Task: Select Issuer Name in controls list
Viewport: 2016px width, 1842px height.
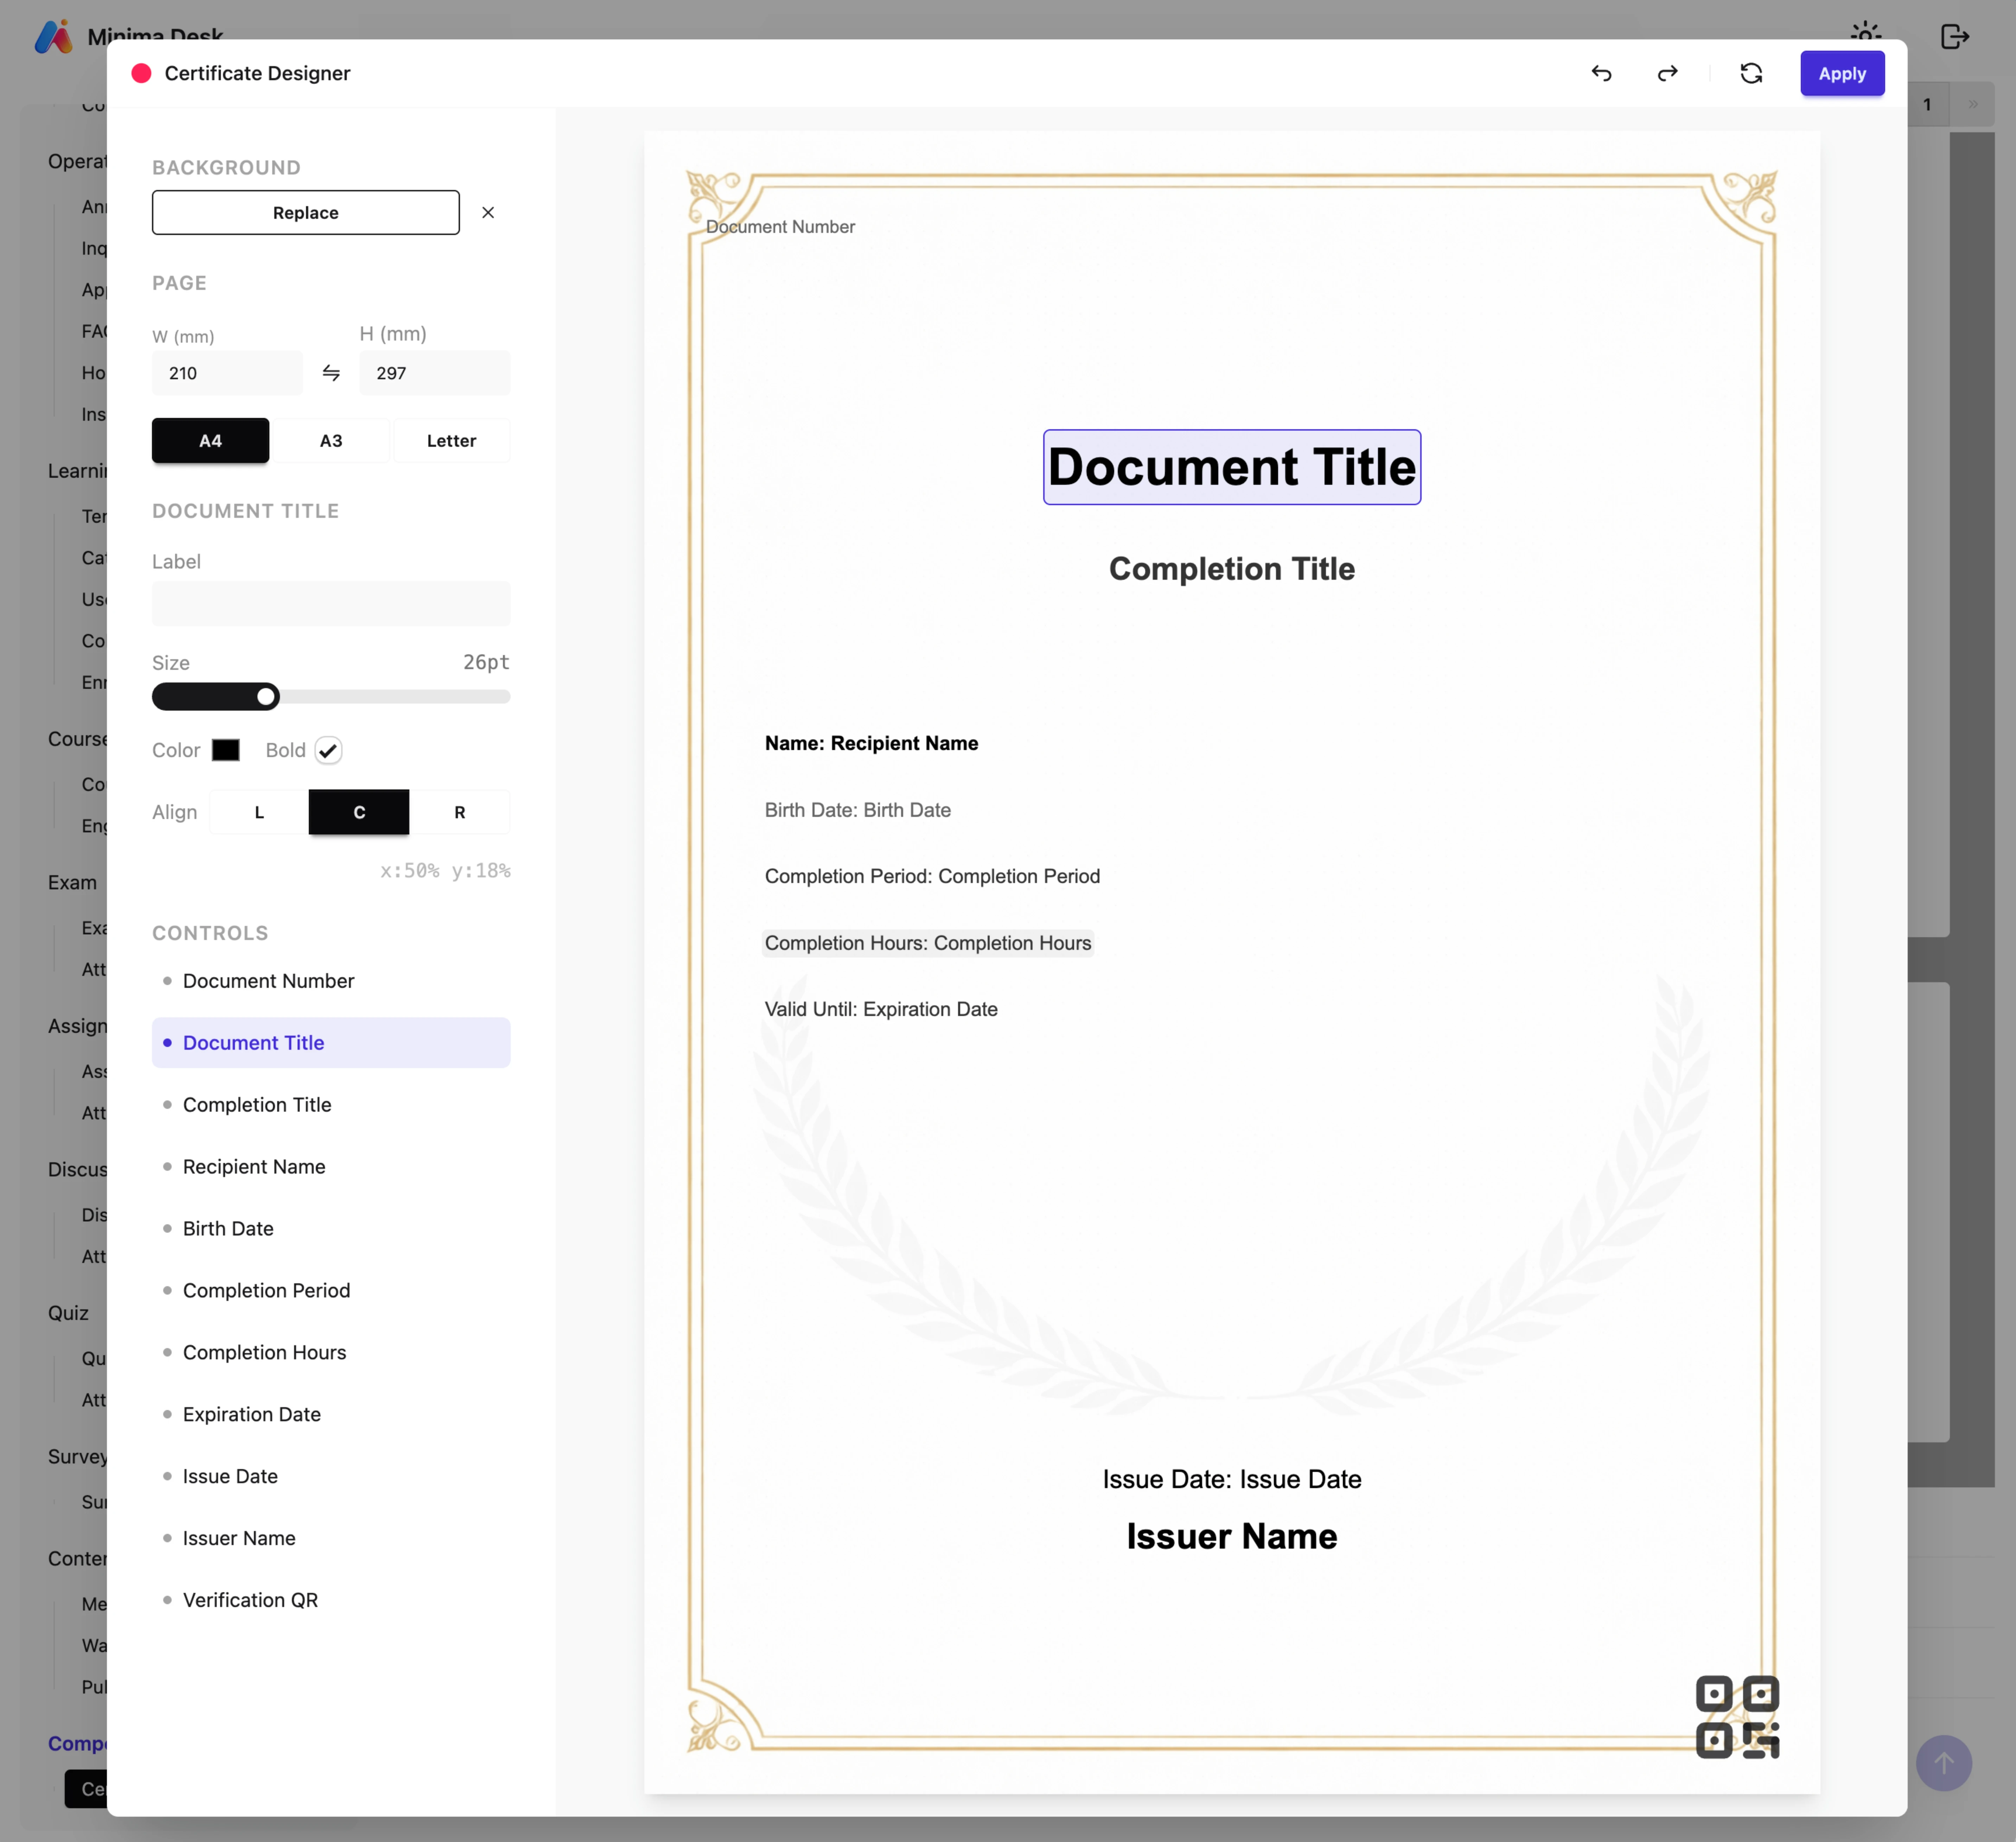Action: 239,1538
